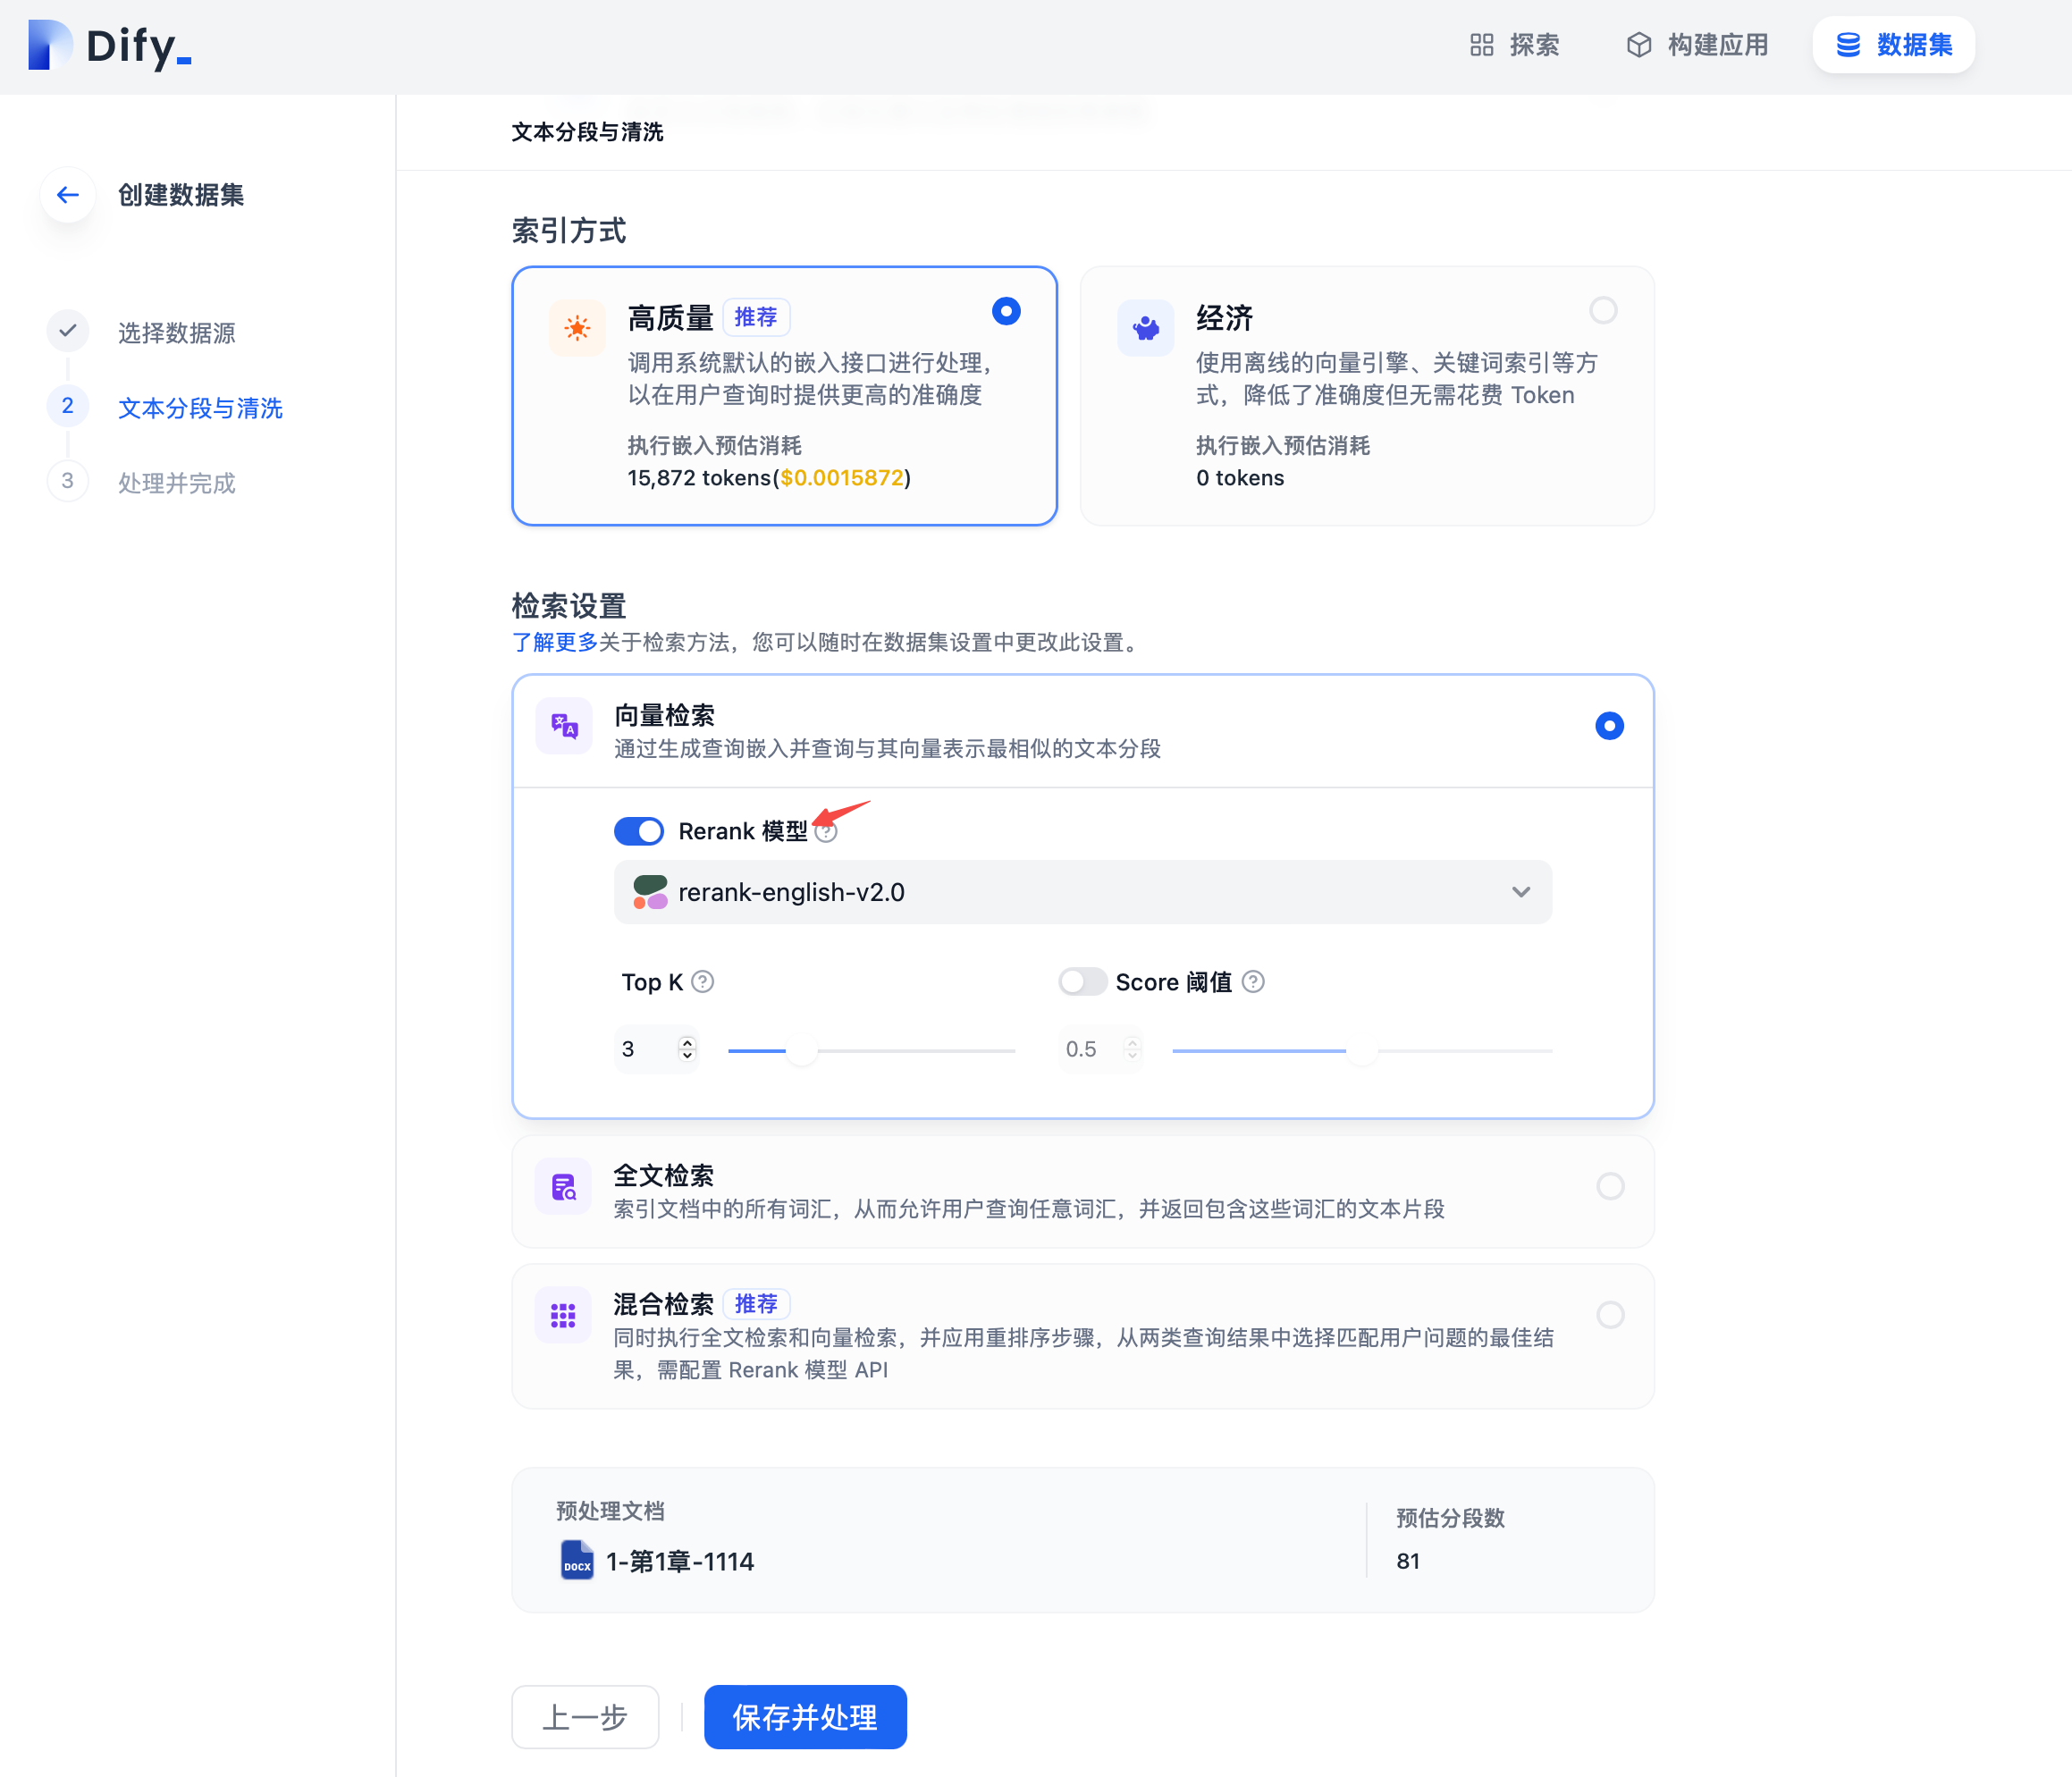Select the 全文检索 radio button
Viewport: 2072px width, 1777px height.
1610,1187
